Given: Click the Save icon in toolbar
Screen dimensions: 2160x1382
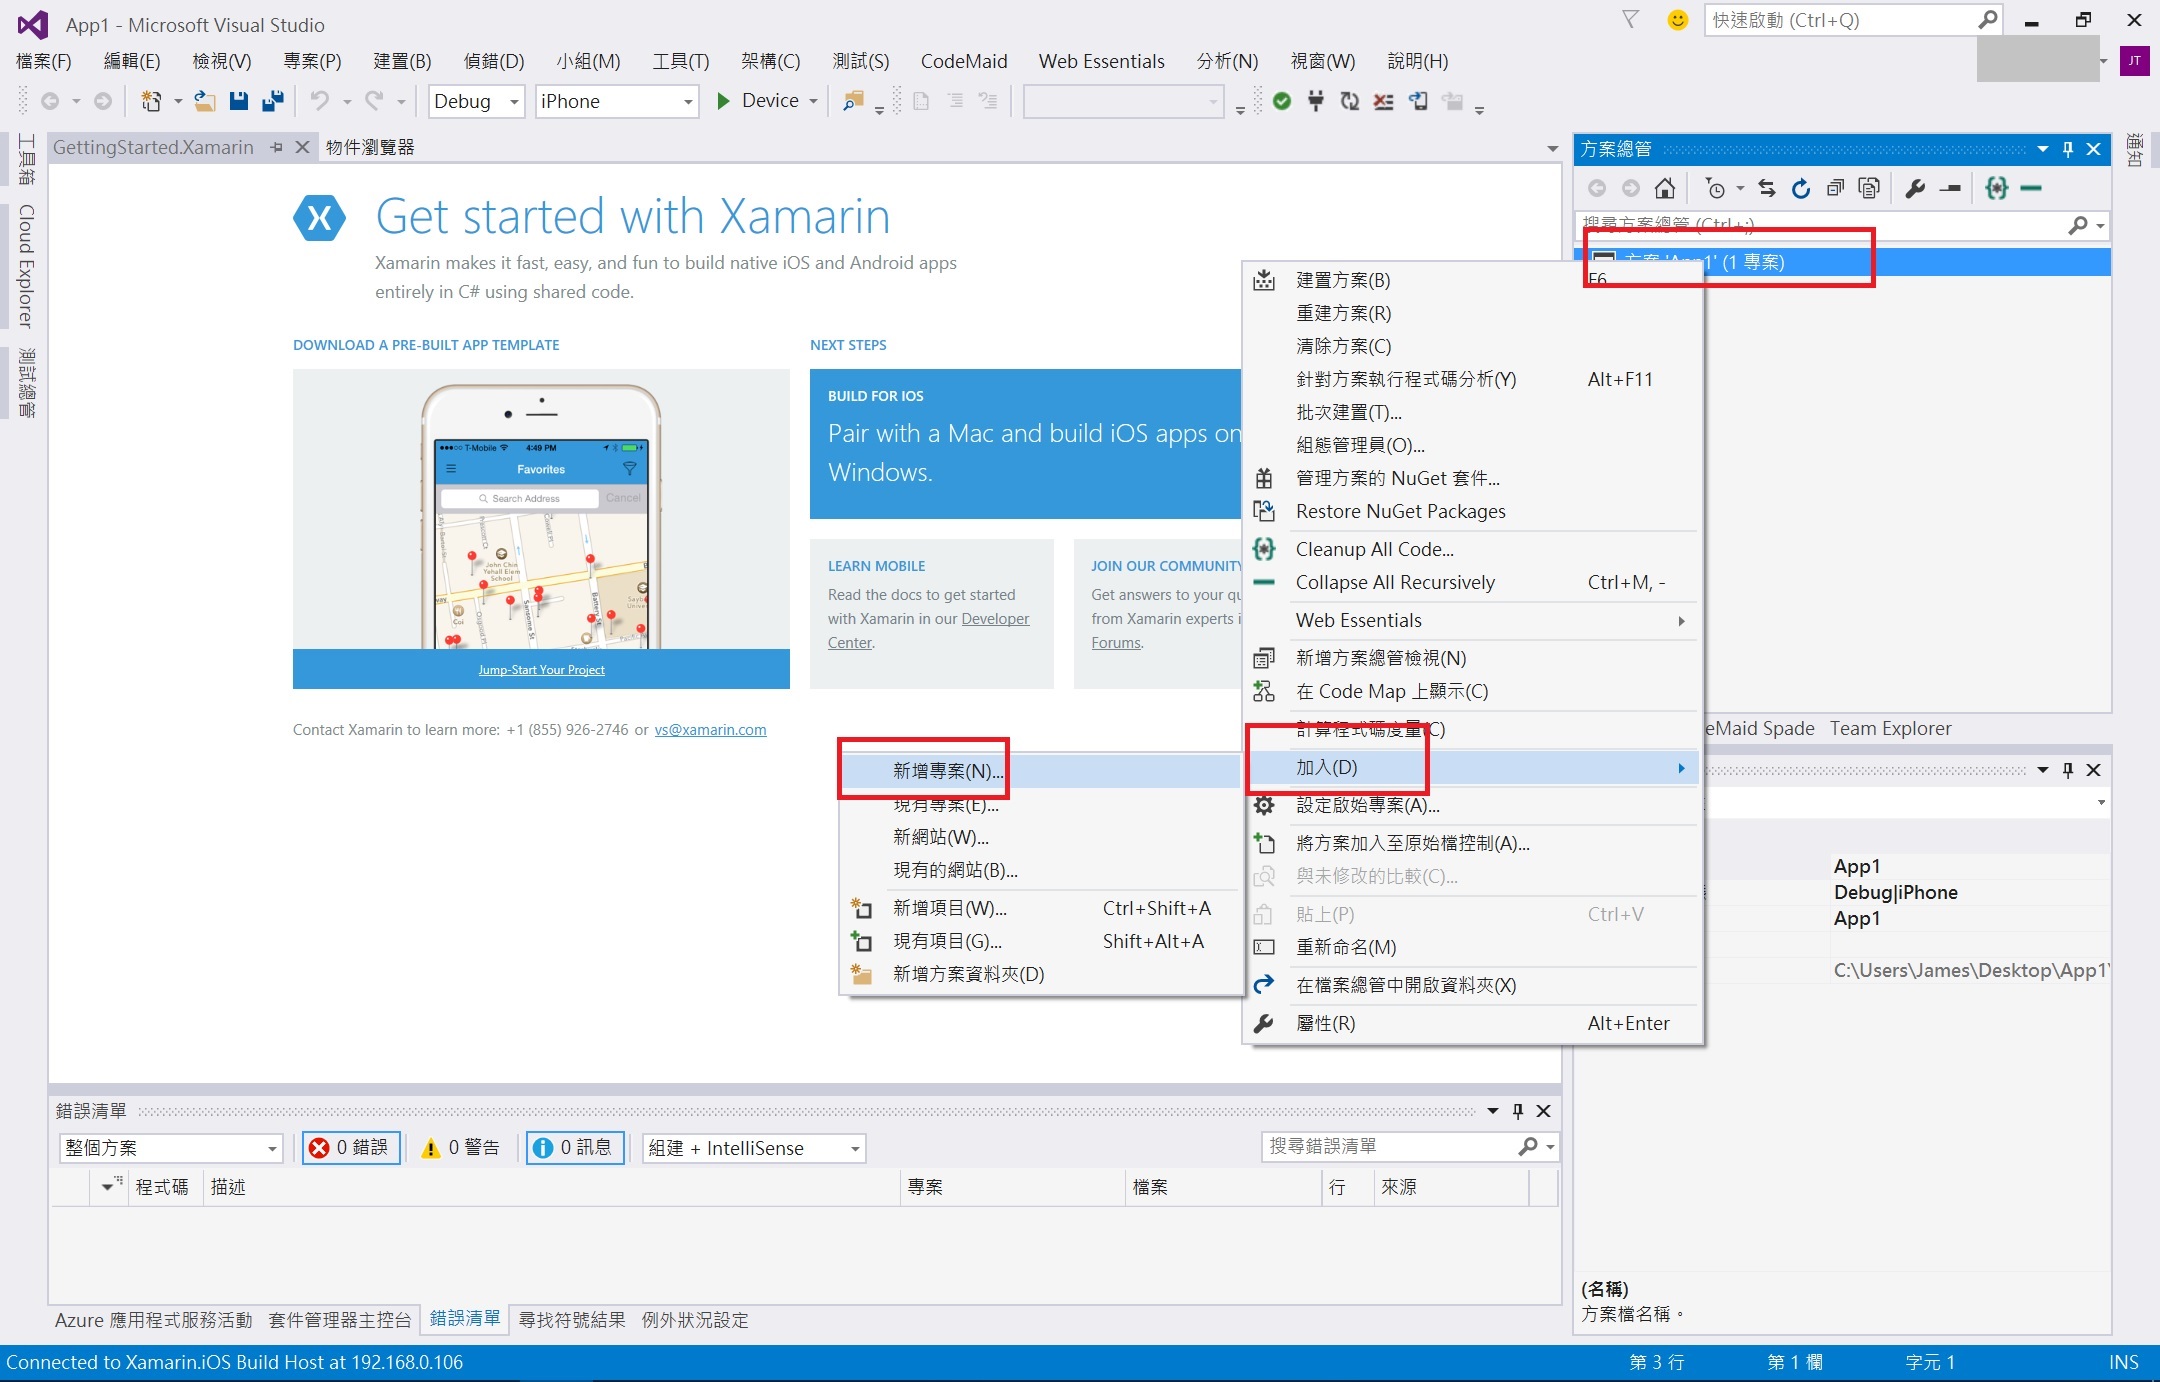Looking at the screenshot, I should pyautogui.click(x=238, y=101).
